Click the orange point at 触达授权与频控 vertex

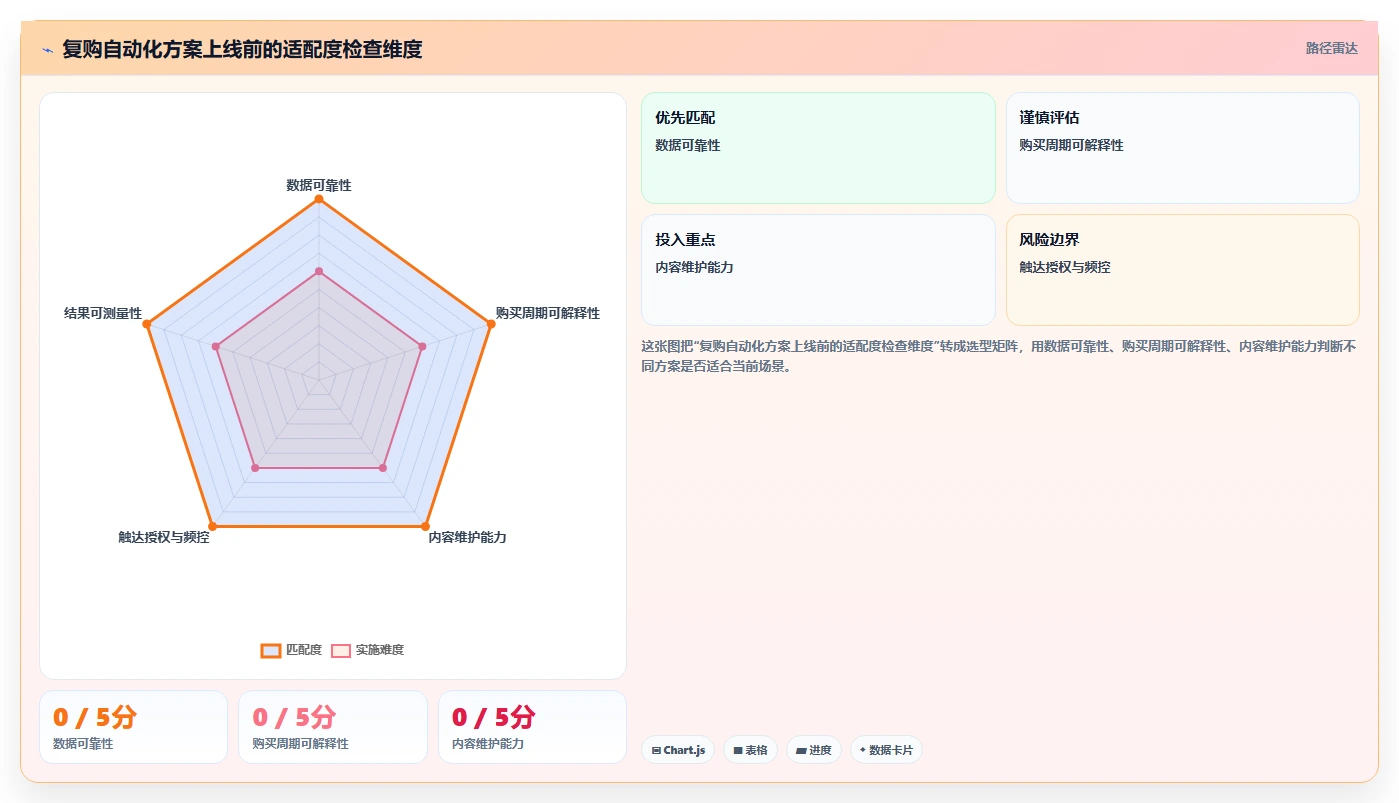pos(212,526)
